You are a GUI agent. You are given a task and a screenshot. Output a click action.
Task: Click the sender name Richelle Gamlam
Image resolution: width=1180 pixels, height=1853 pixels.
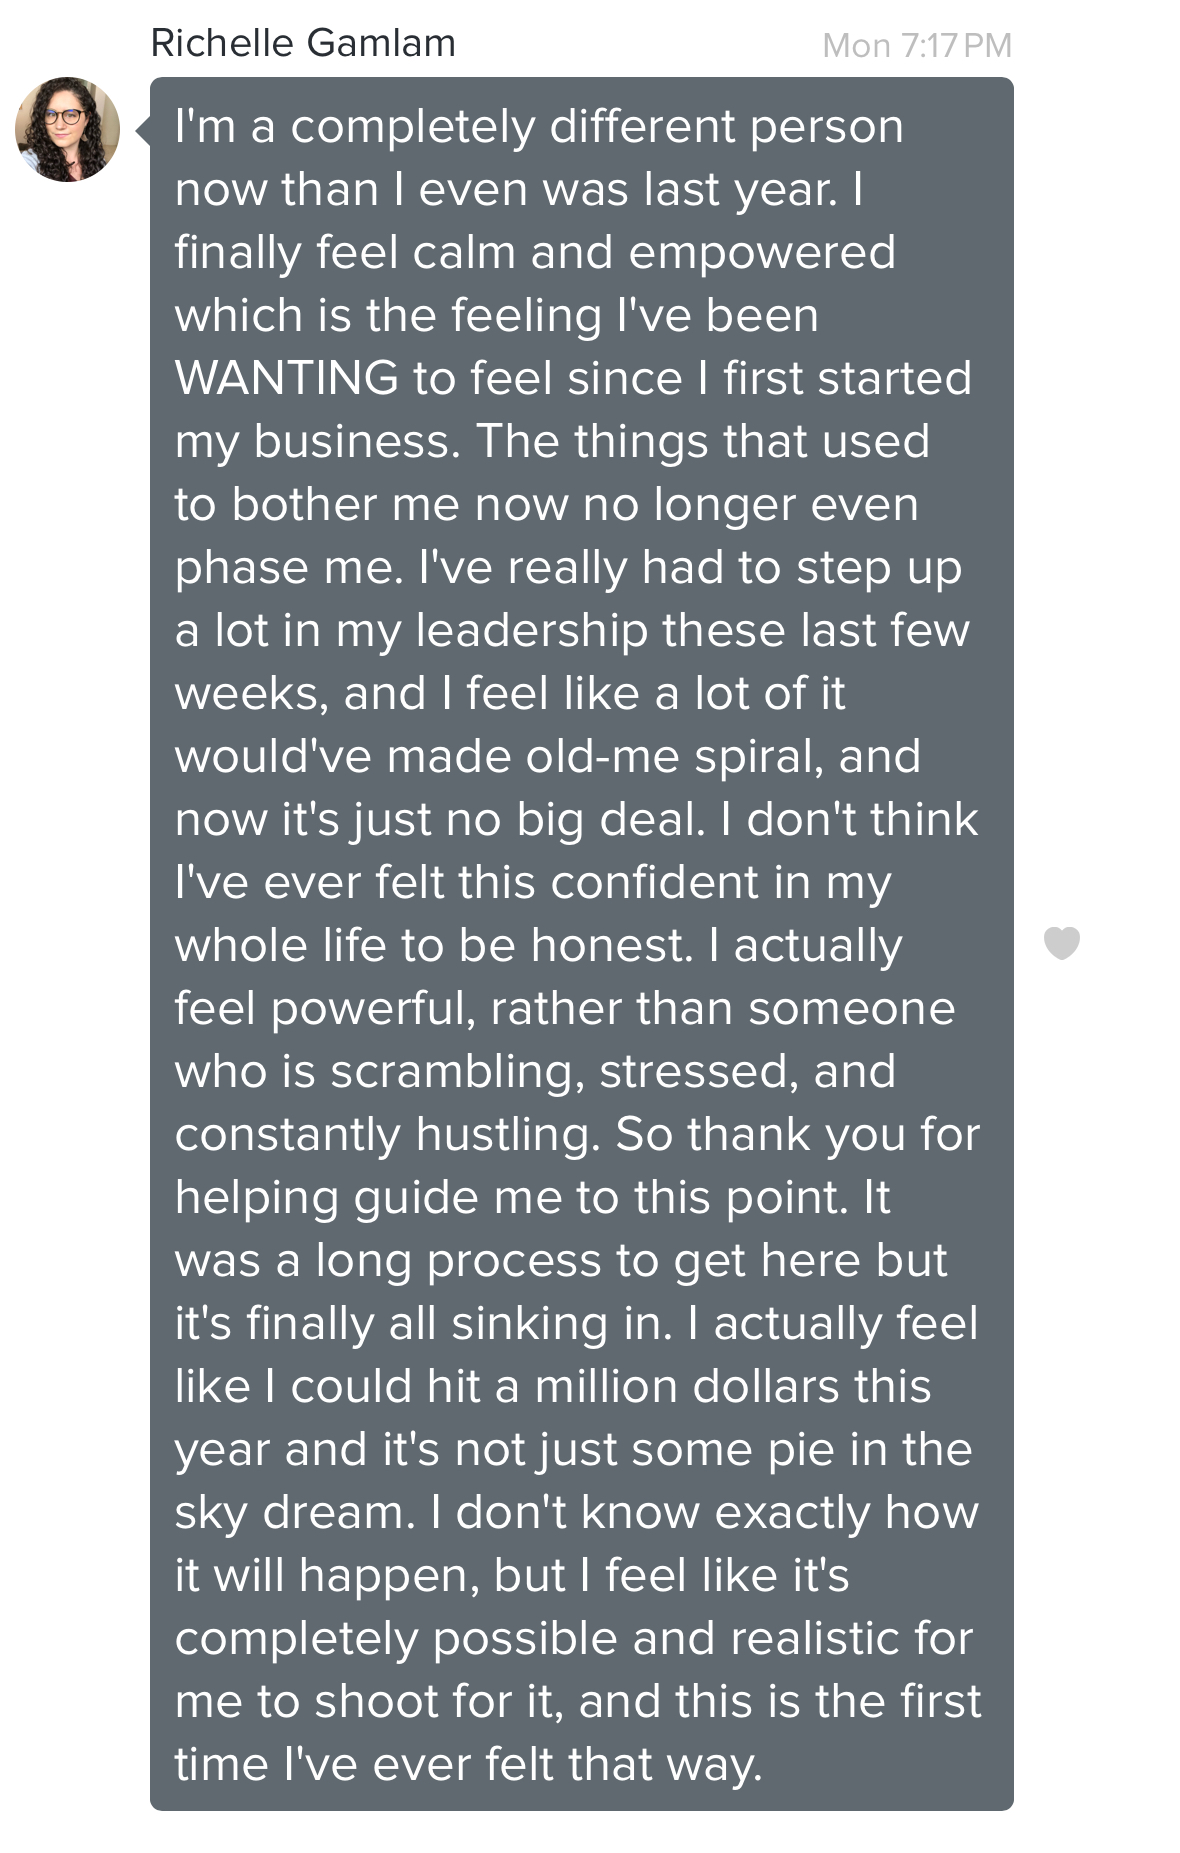pos(303,43)
